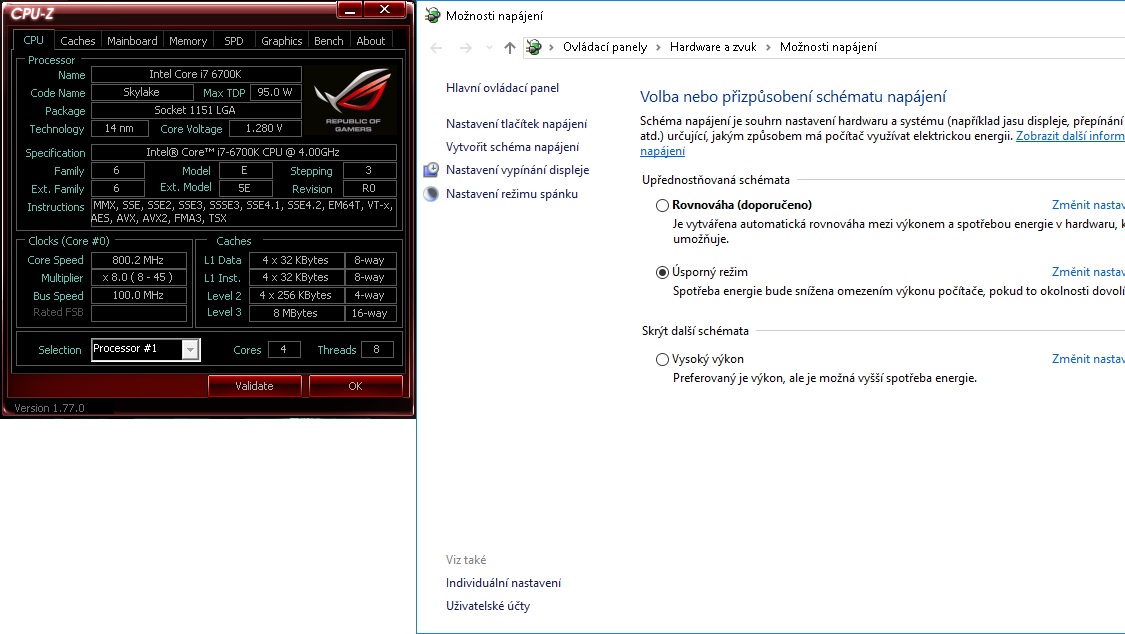Open the Graphics tab
Viewport: 1125px width, 634px height.
(x=281, y=41)
